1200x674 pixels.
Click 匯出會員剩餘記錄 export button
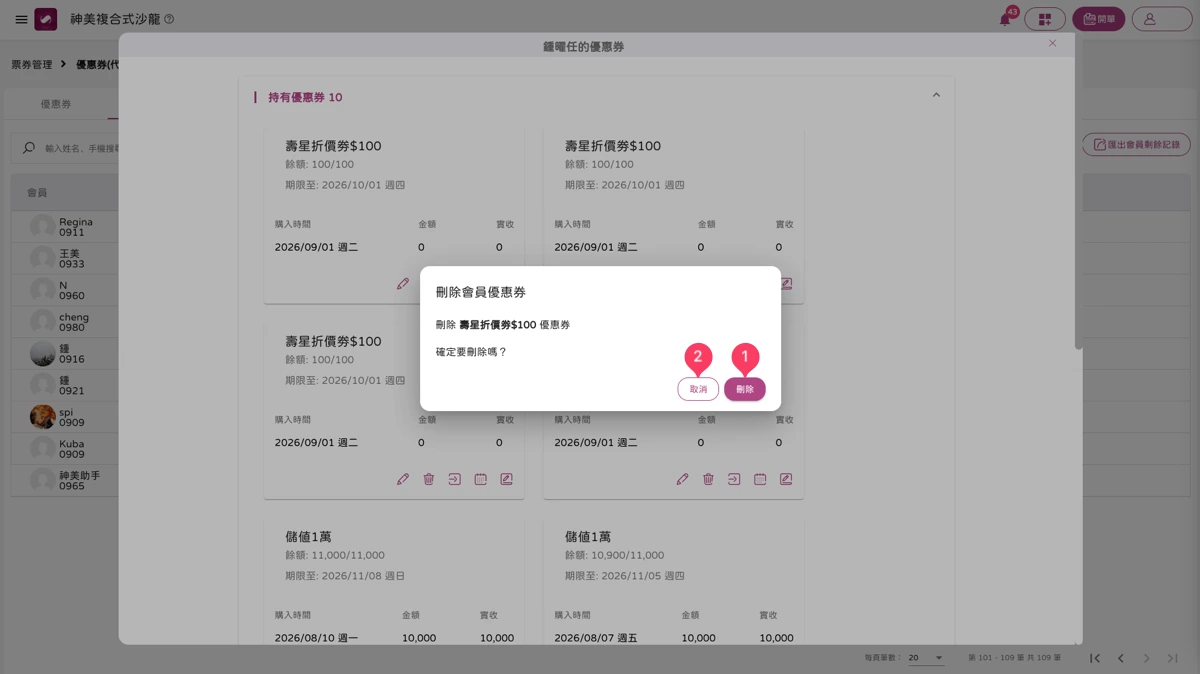pos(1136,145)
